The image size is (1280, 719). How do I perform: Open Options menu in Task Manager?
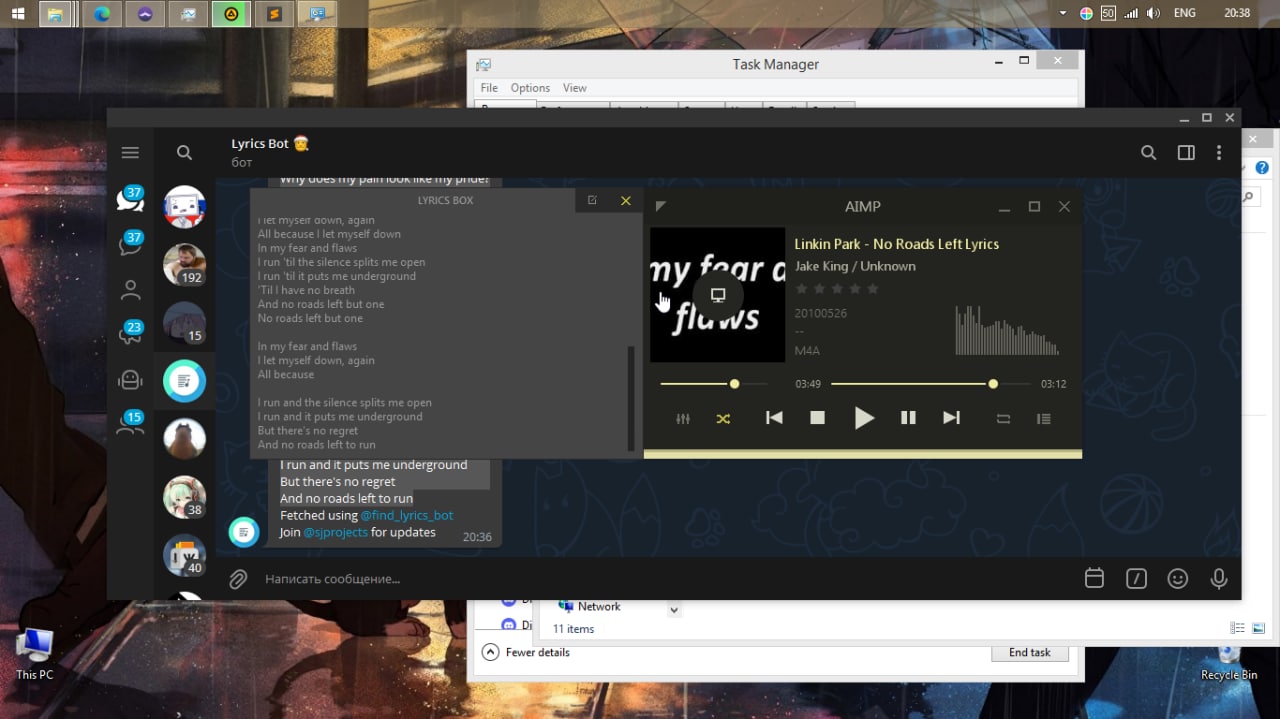(x=530, y=88)
